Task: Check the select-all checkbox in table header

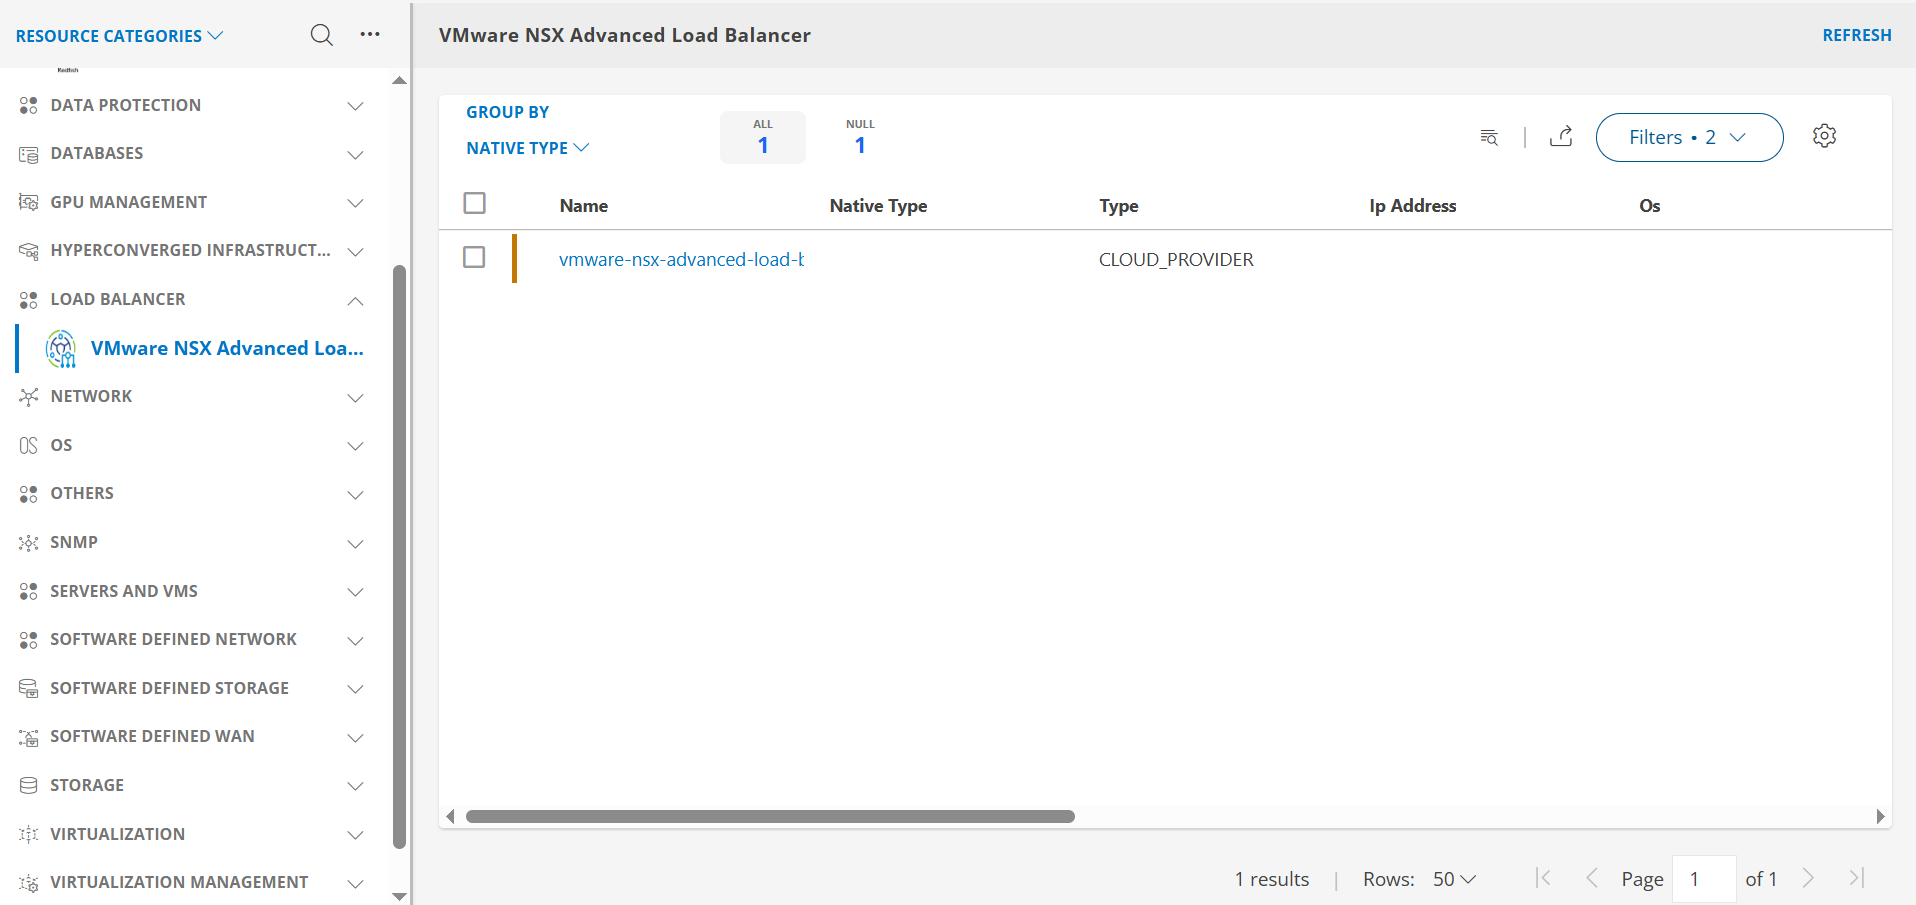Action: [x=474, y=202]
